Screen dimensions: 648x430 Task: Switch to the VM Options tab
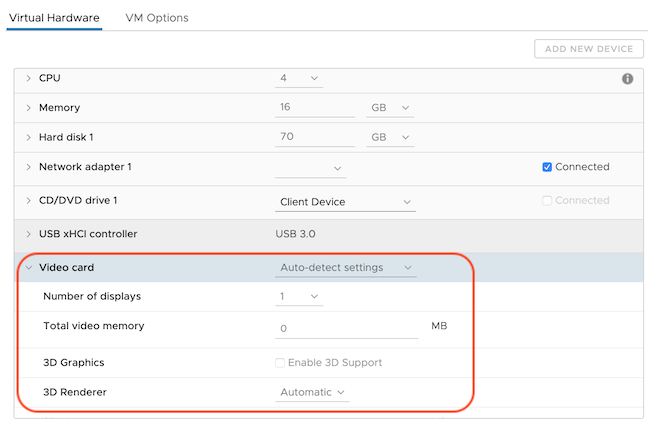(157, 18)
